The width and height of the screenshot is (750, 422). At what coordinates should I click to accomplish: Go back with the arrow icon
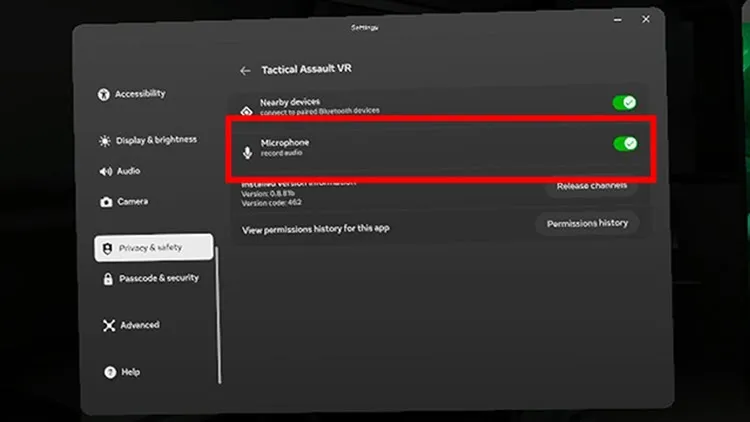click(245, 71)
